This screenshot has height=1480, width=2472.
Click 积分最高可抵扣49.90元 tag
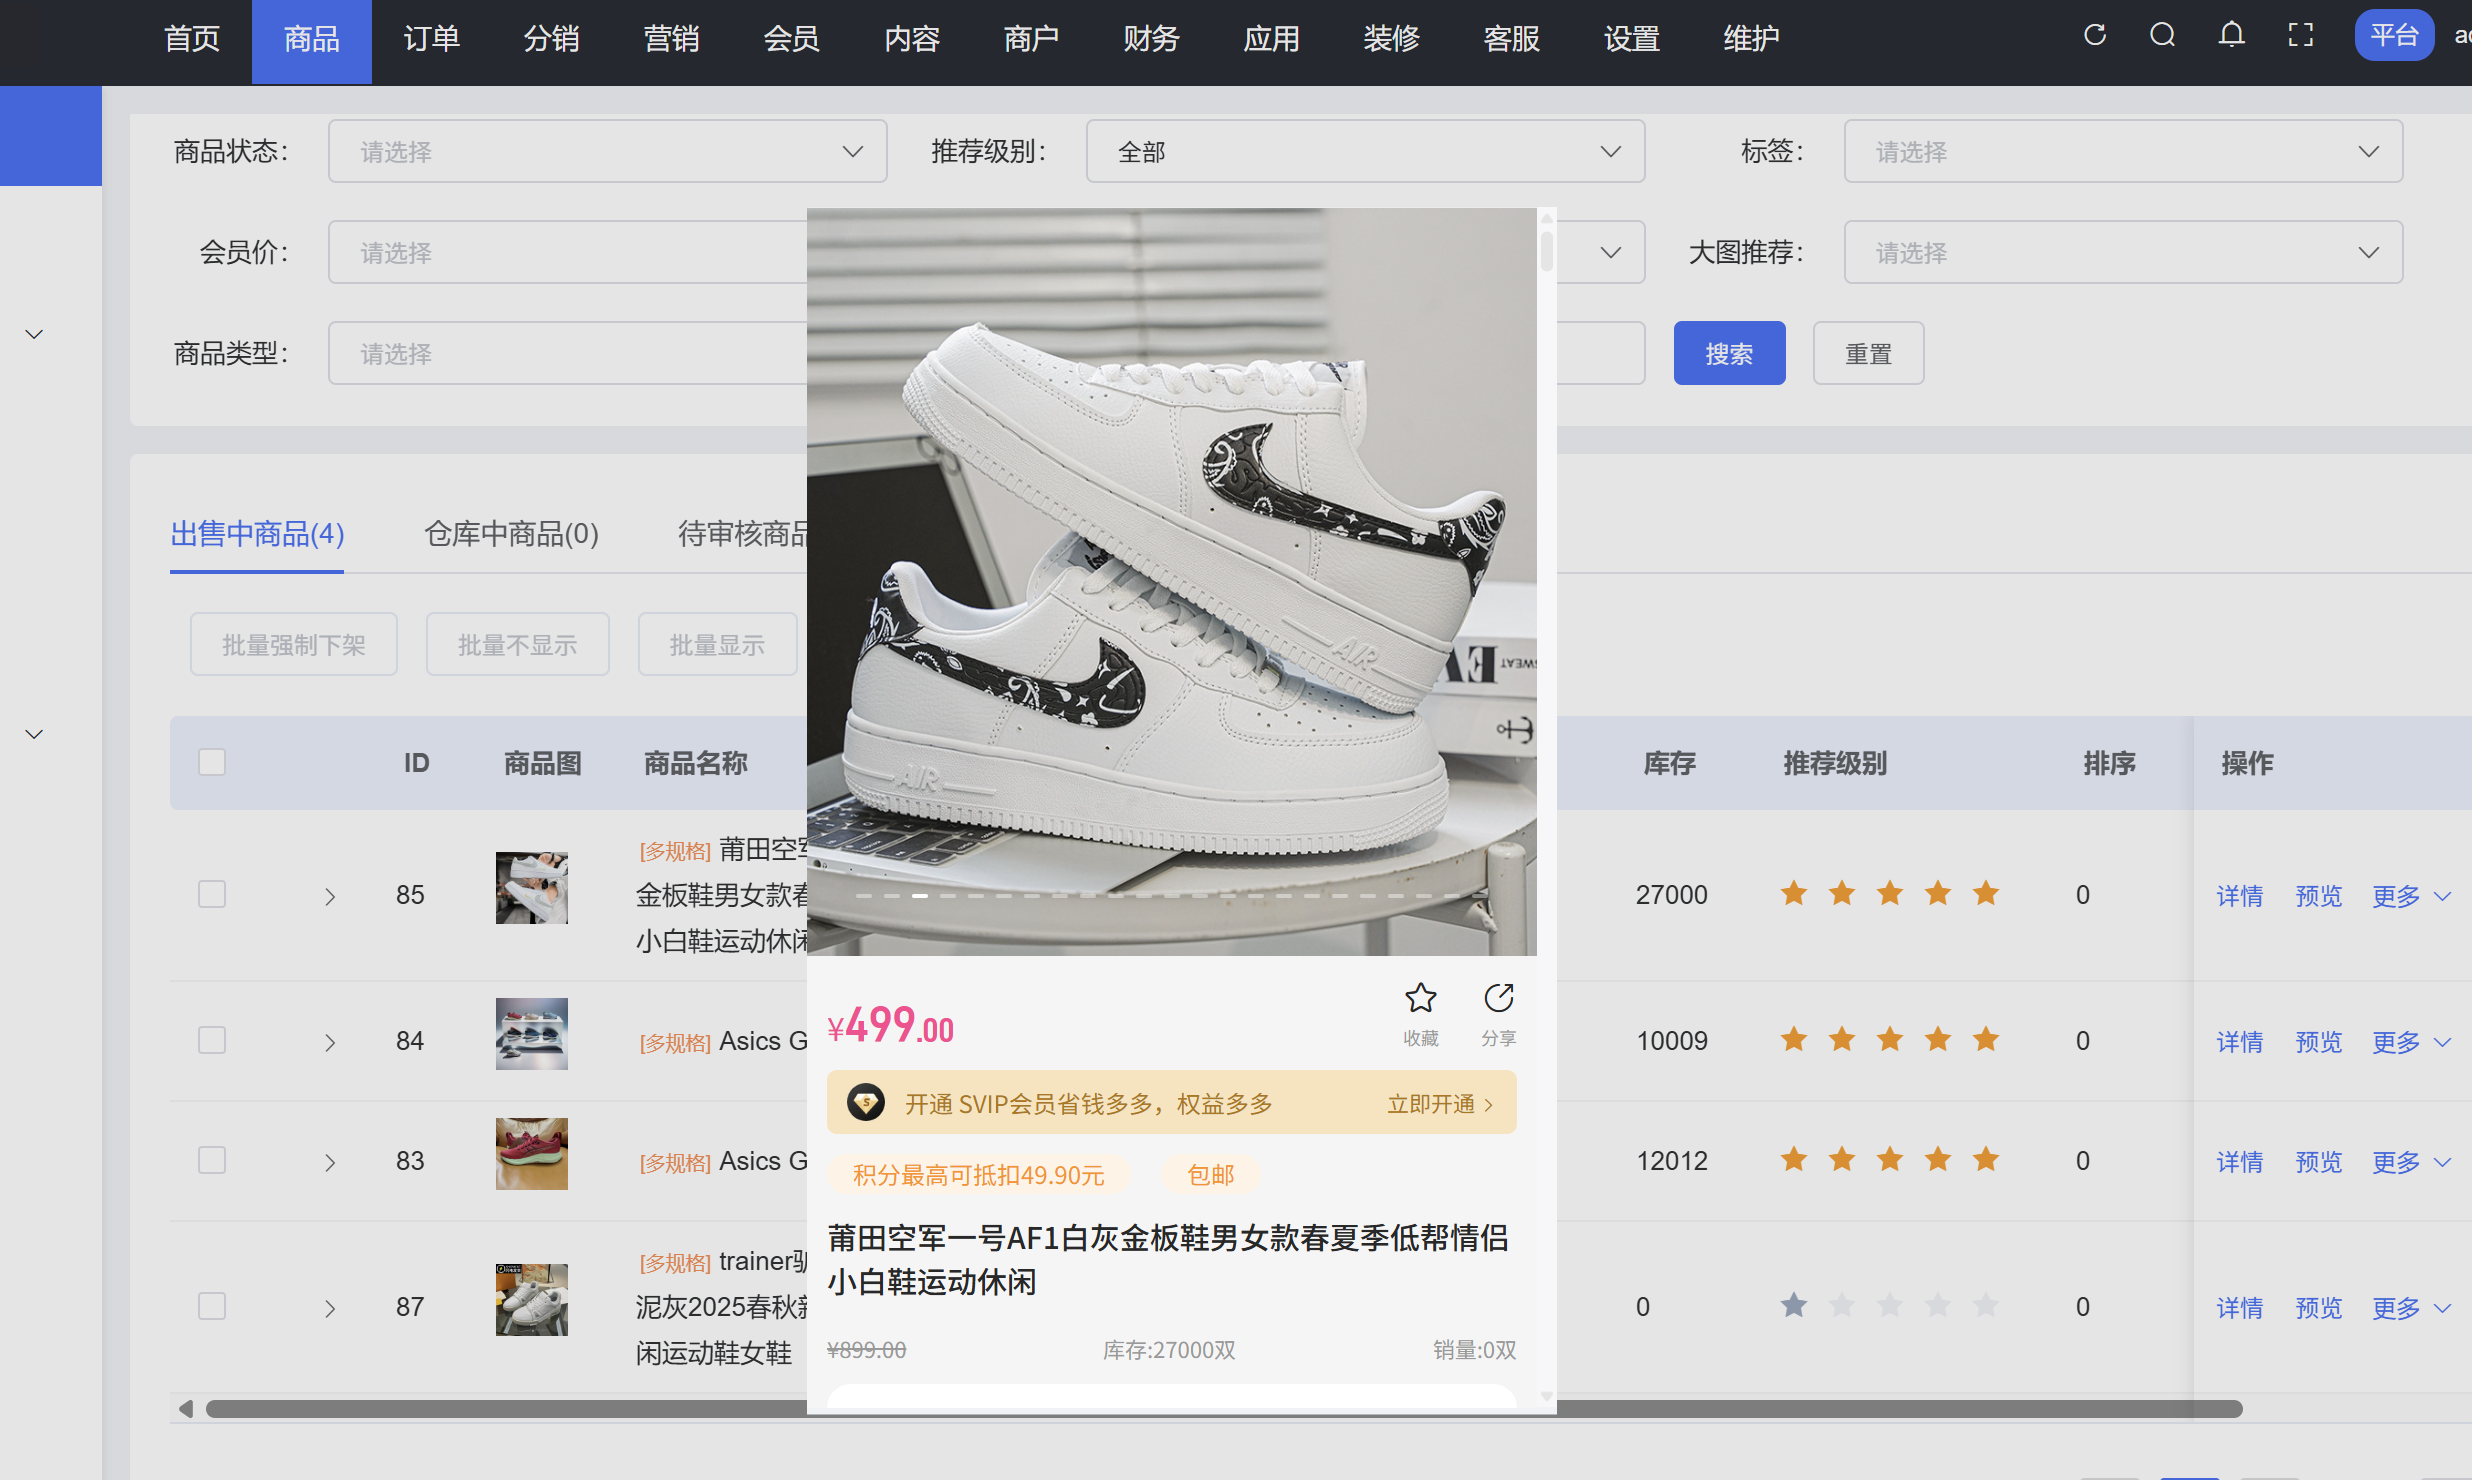coord(978,1175)
